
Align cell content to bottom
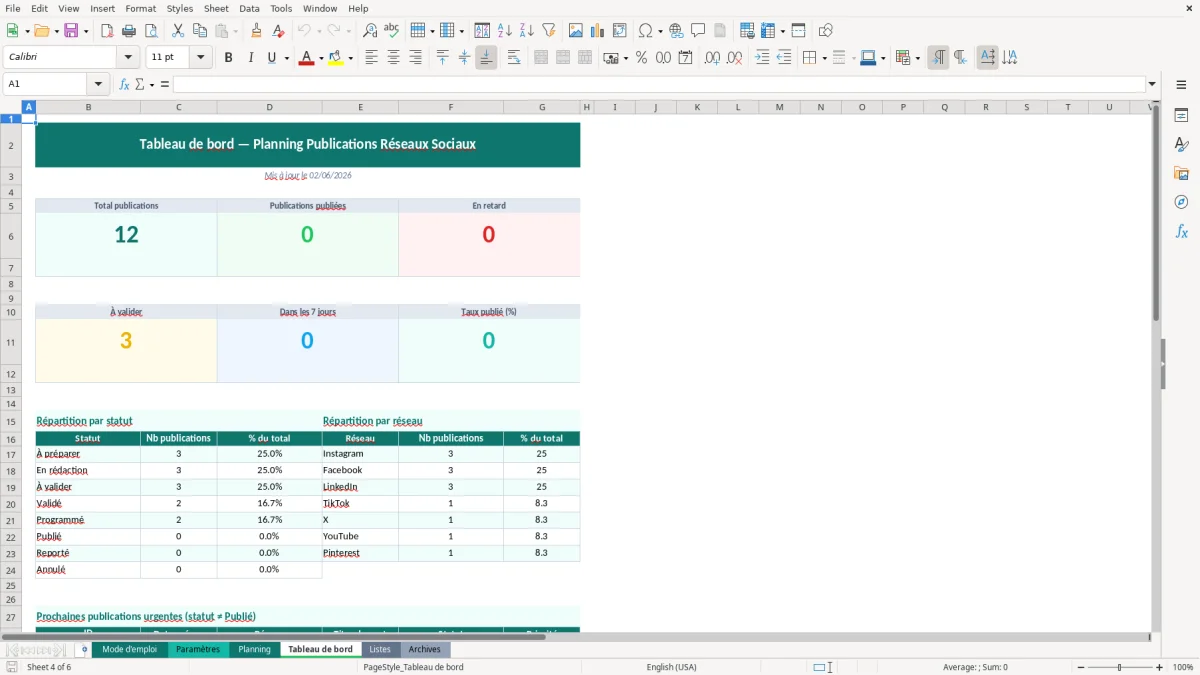click(x=486, y=58)
